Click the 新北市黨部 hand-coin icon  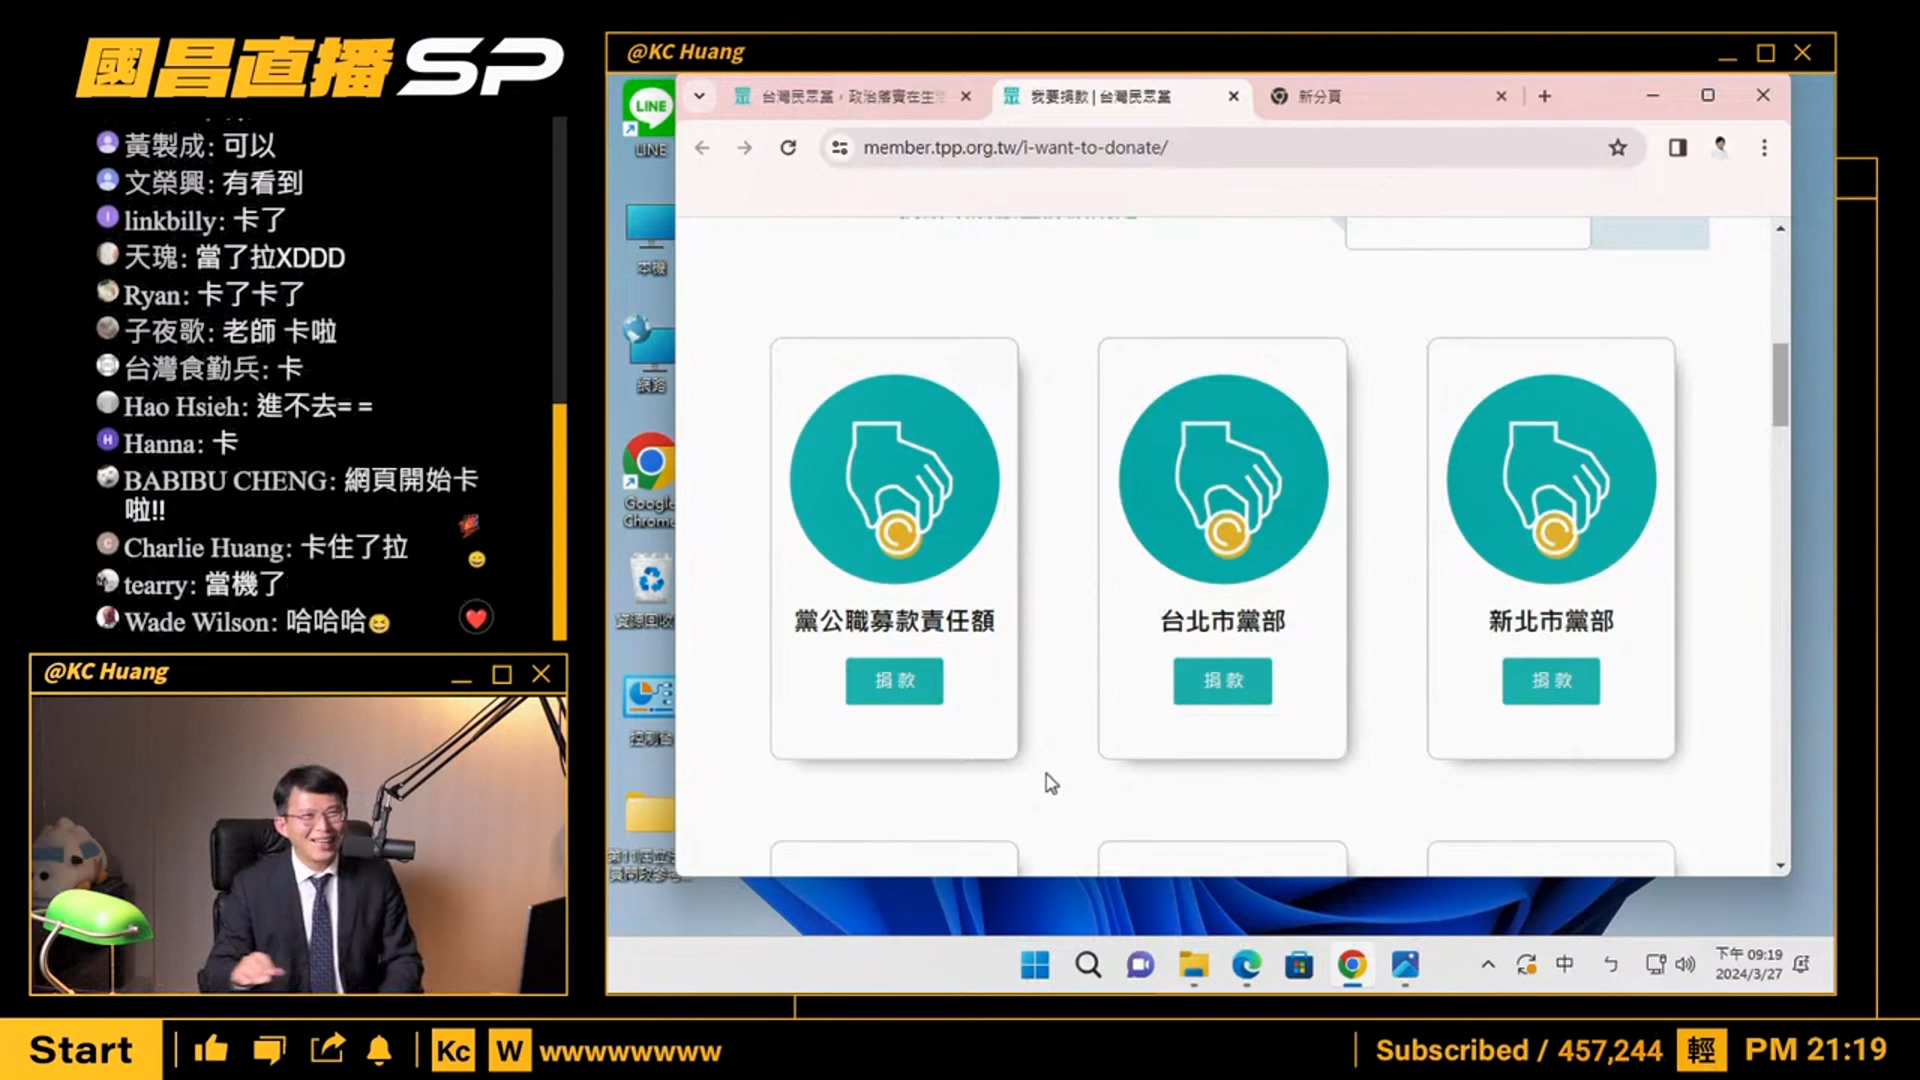pos(1551,479)
